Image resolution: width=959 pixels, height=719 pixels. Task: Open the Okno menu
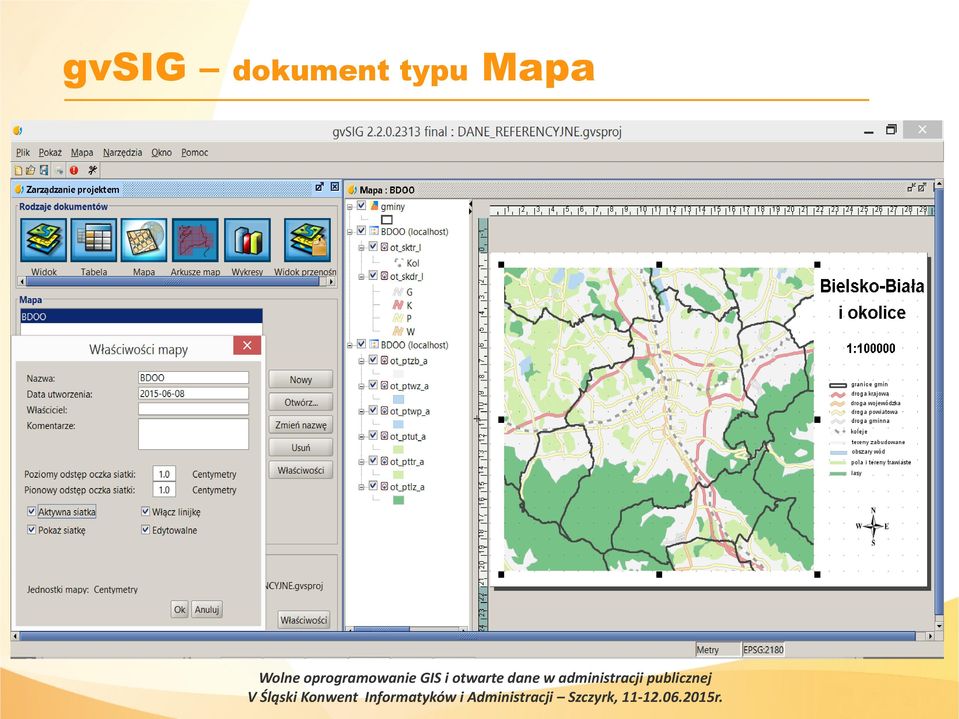tap(161, 152)
